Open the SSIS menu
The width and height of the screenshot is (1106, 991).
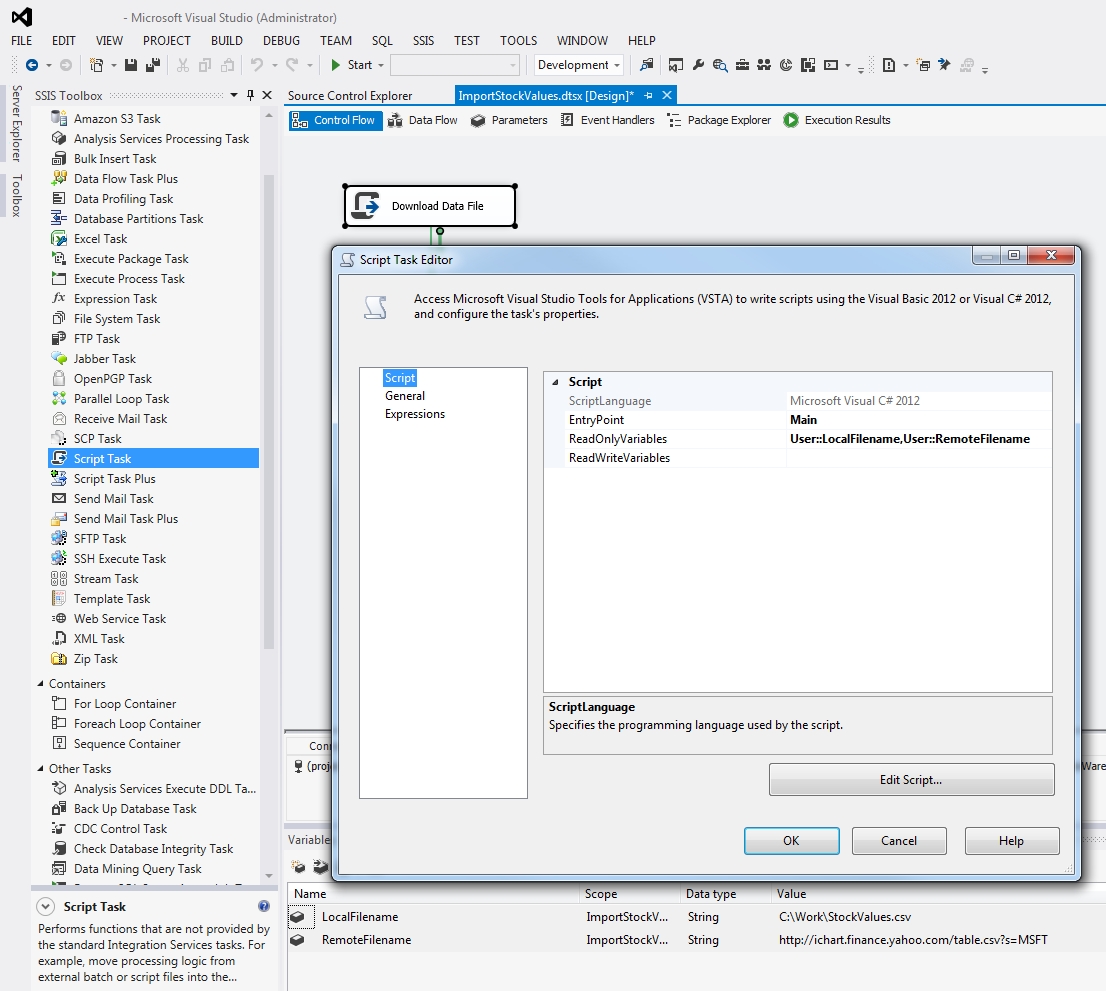tap(423, 41)
